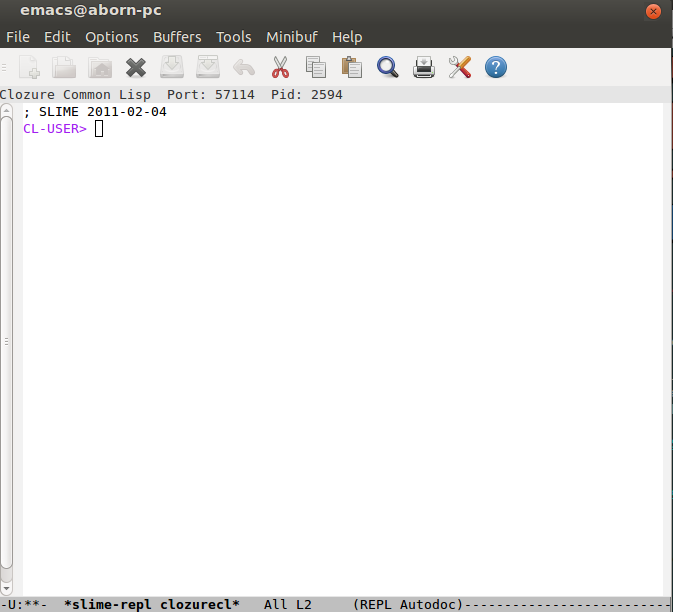Open help with the question mark icon
Image resolution: width=673 pixels, height=612 pixels.
click(x=496, y=68)
